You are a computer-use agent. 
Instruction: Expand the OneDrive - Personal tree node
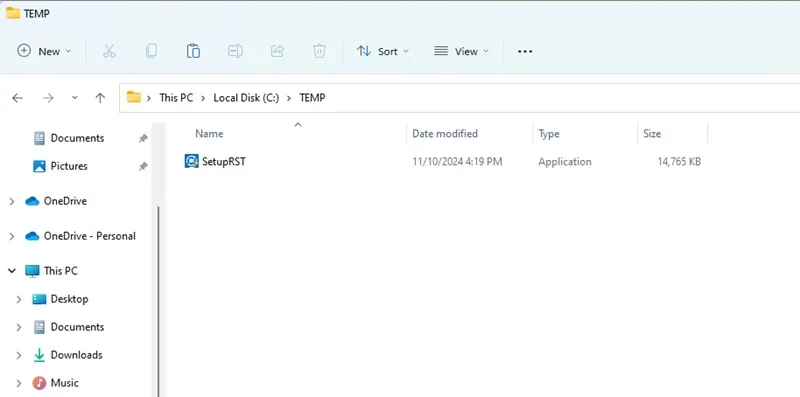click(12, 236)
